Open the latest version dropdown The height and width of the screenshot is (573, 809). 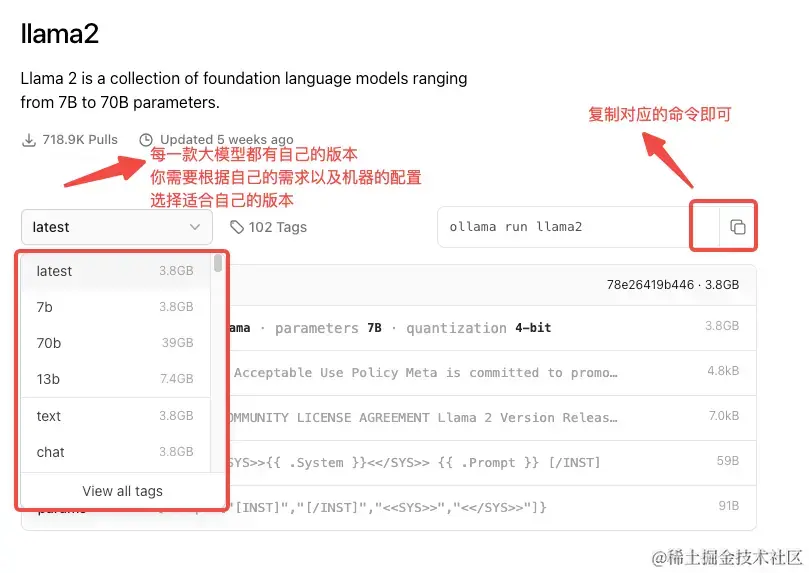pos(117,227)
